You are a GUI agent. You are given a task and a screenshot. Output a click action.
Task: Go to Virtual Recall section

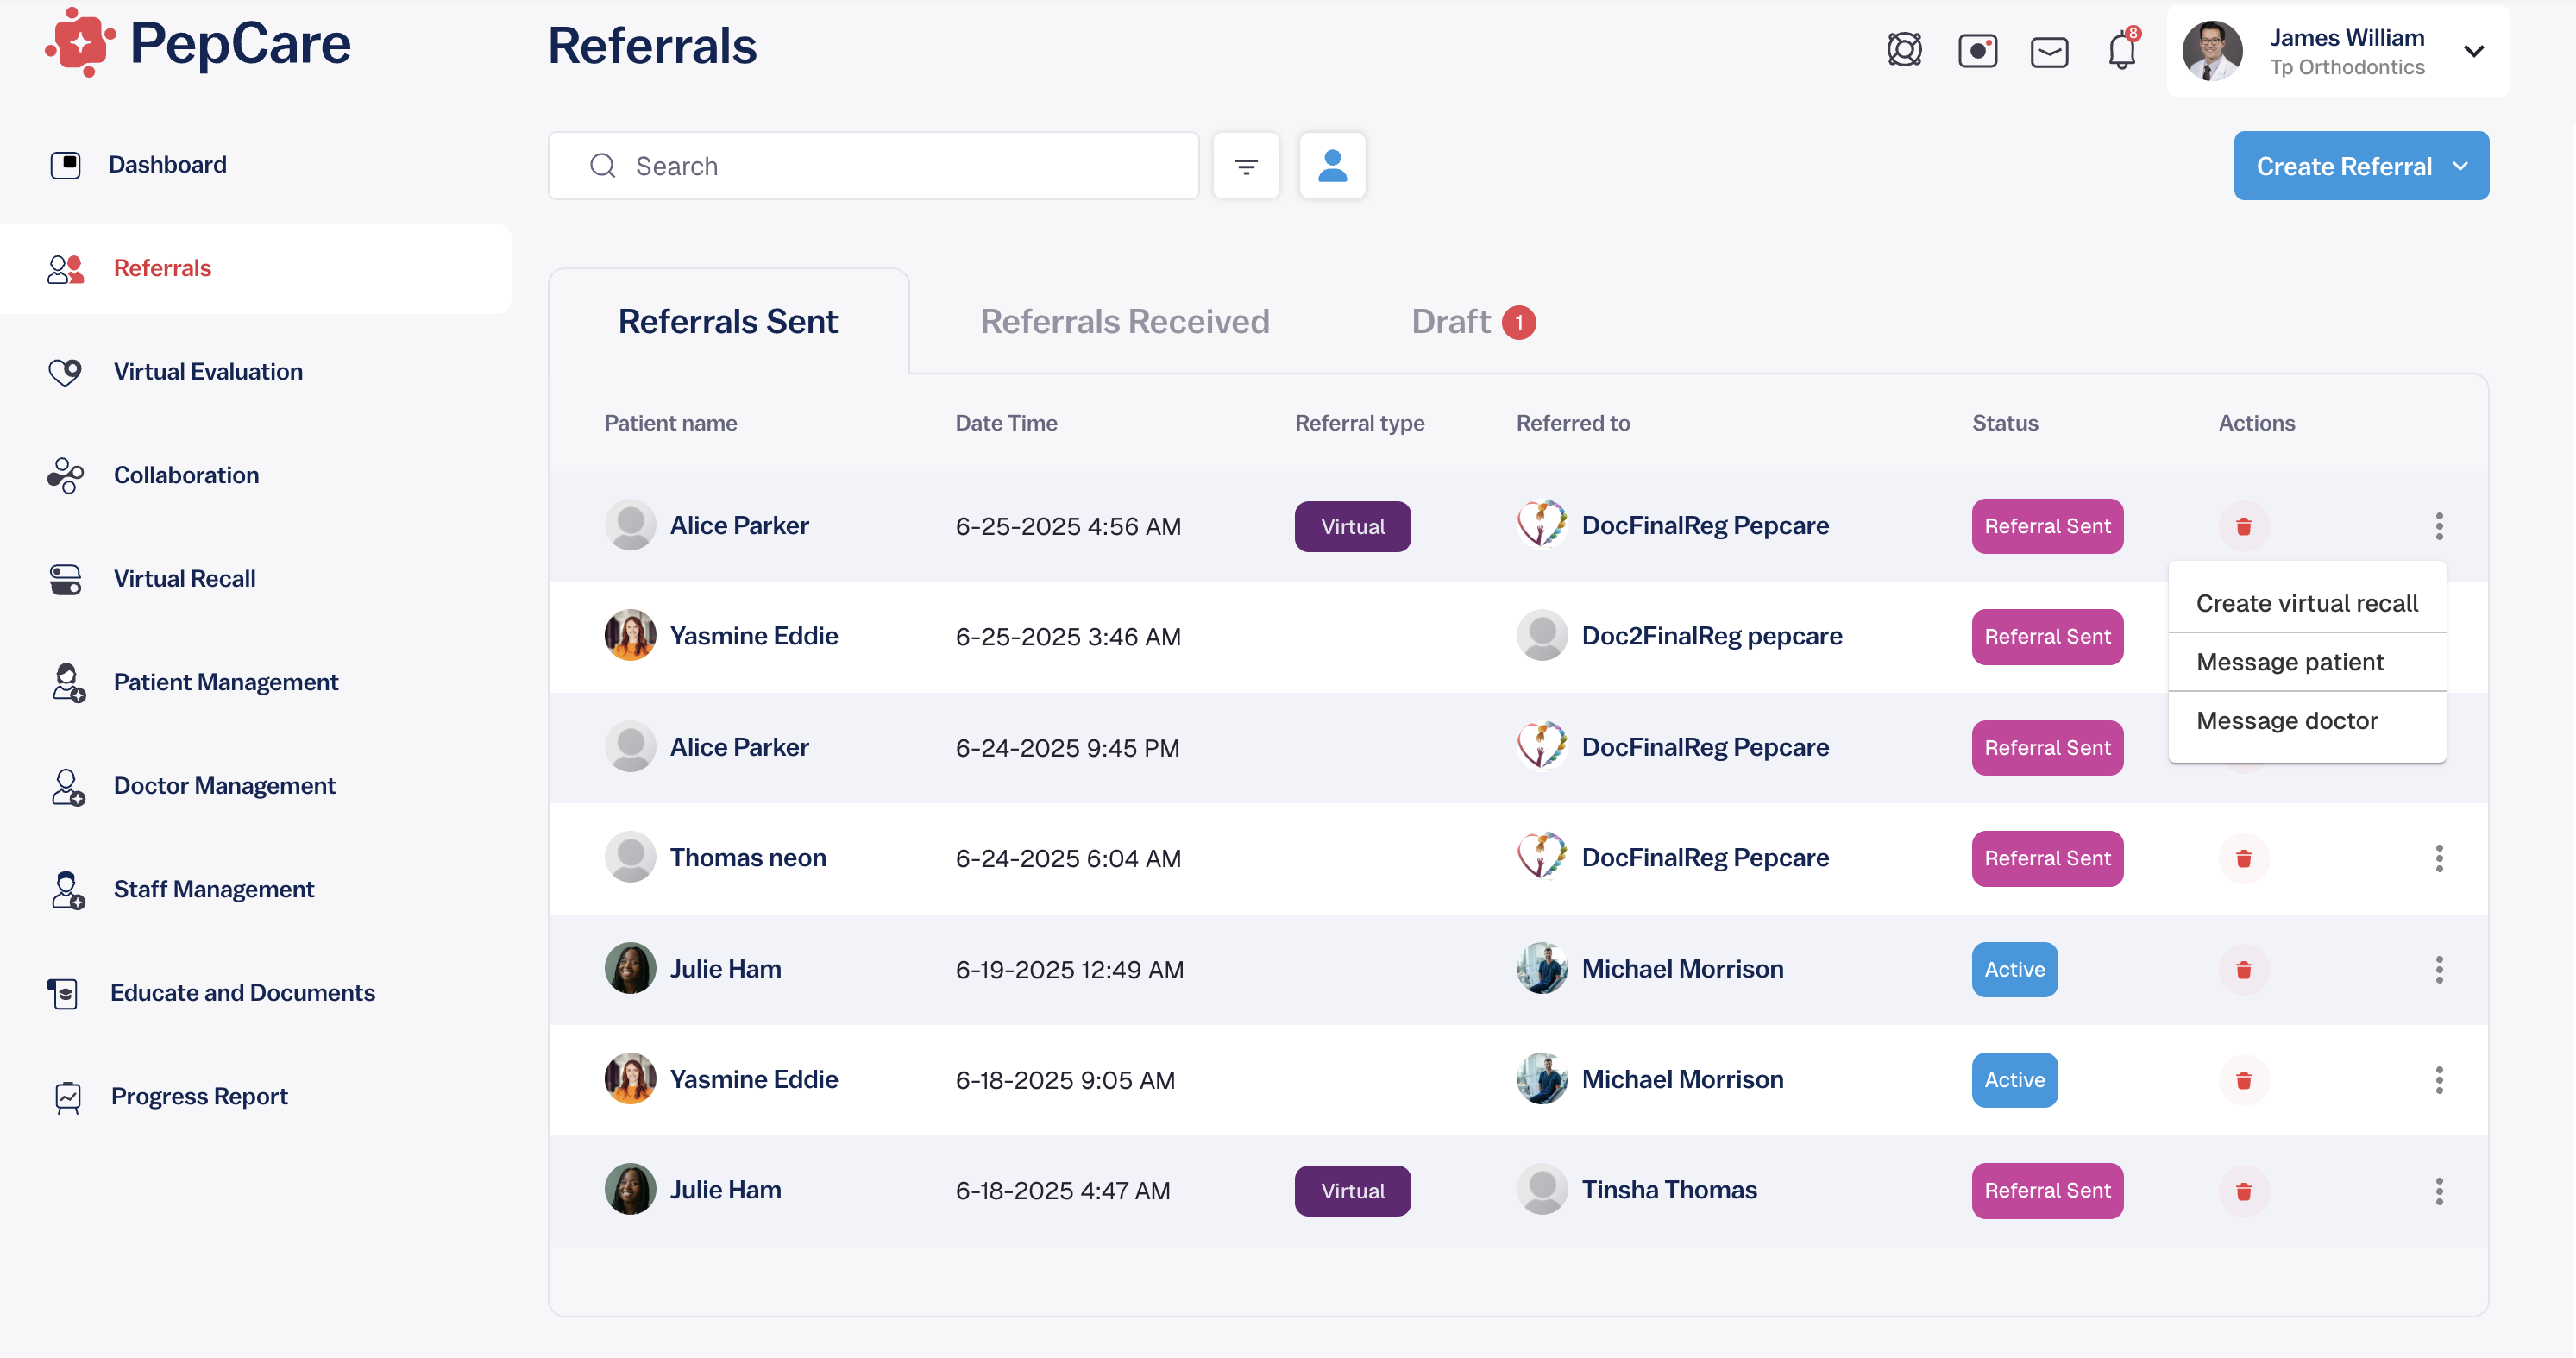pyautogui.click(x=152, y=579)
